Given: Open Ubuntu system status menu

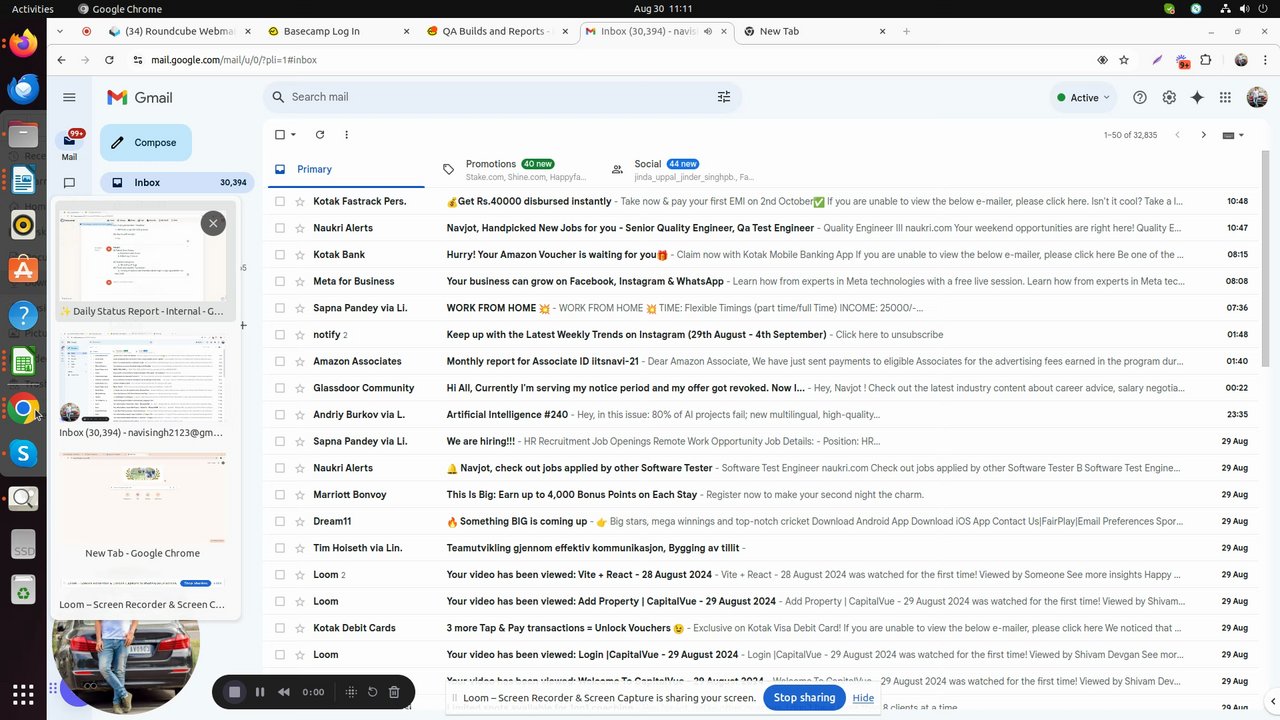Looking at the screenshot, I should point(1246,9).
